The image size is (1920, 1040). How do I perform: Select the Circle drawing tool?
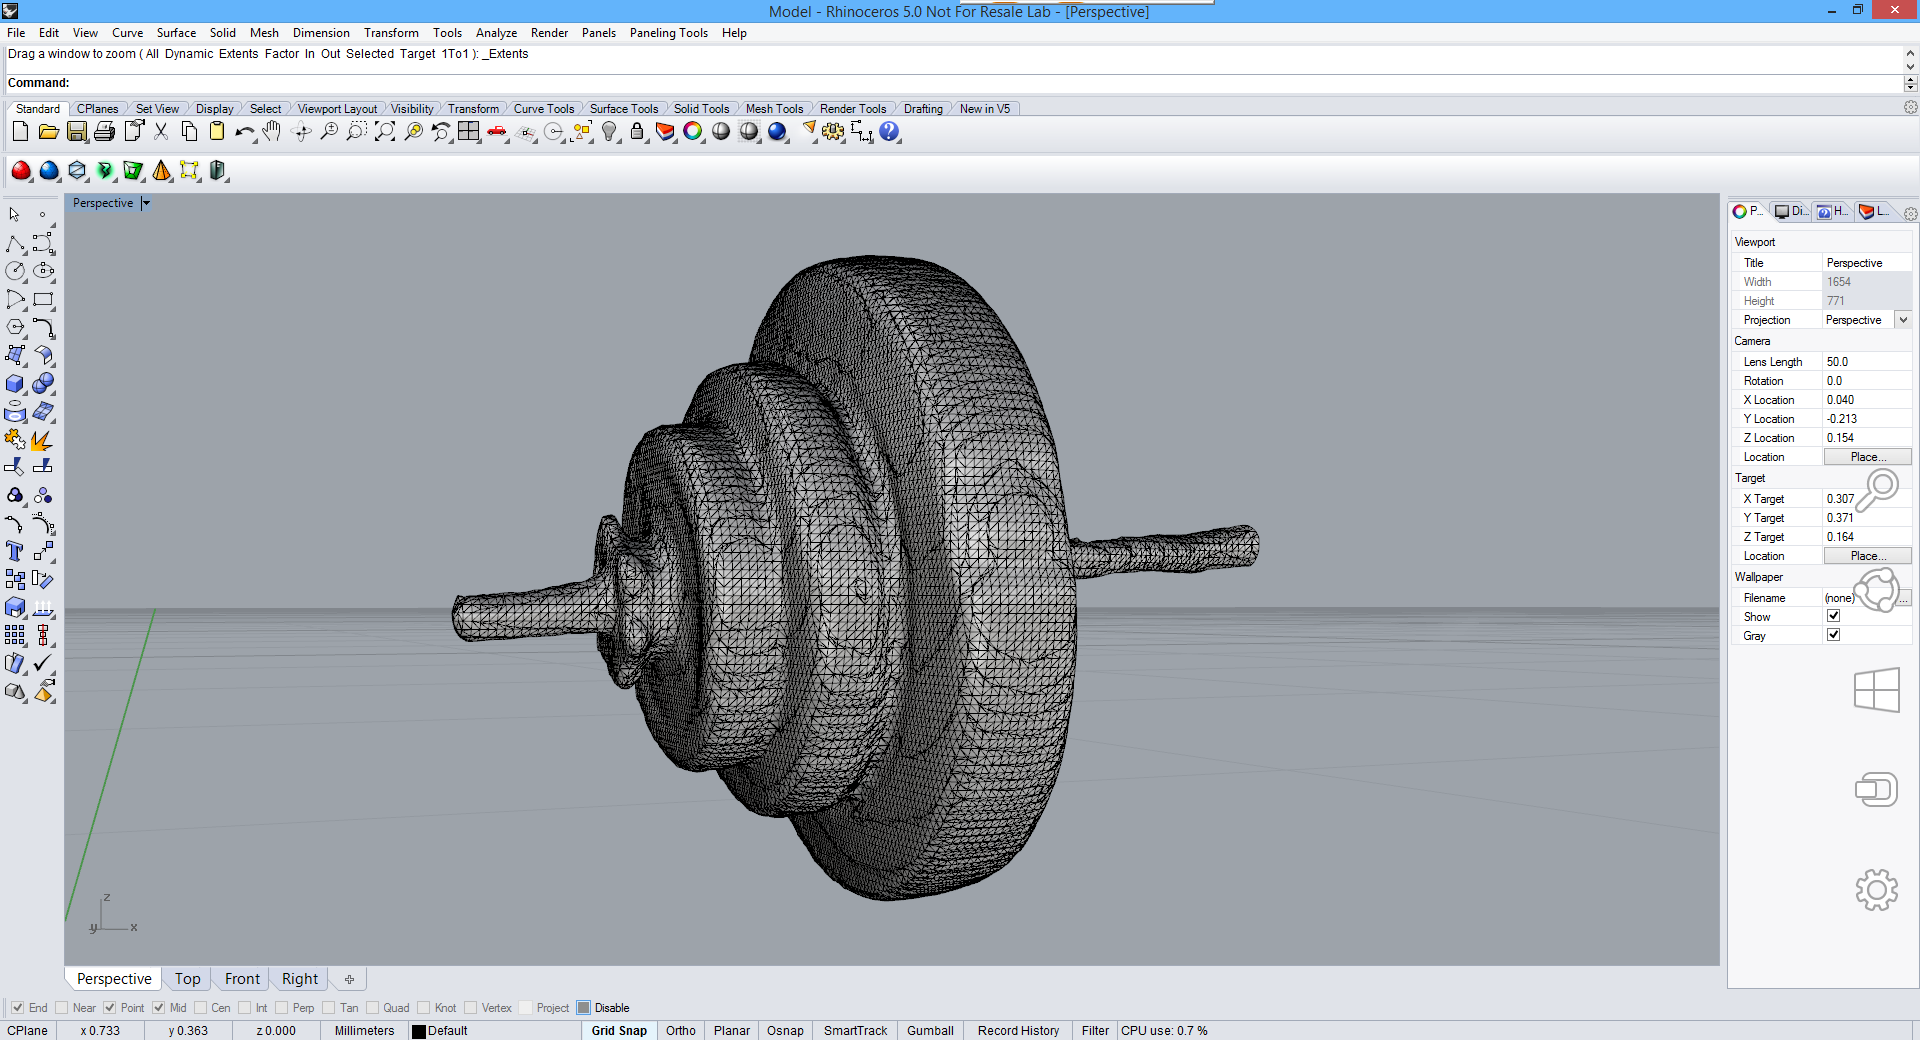tap(15, 271)
